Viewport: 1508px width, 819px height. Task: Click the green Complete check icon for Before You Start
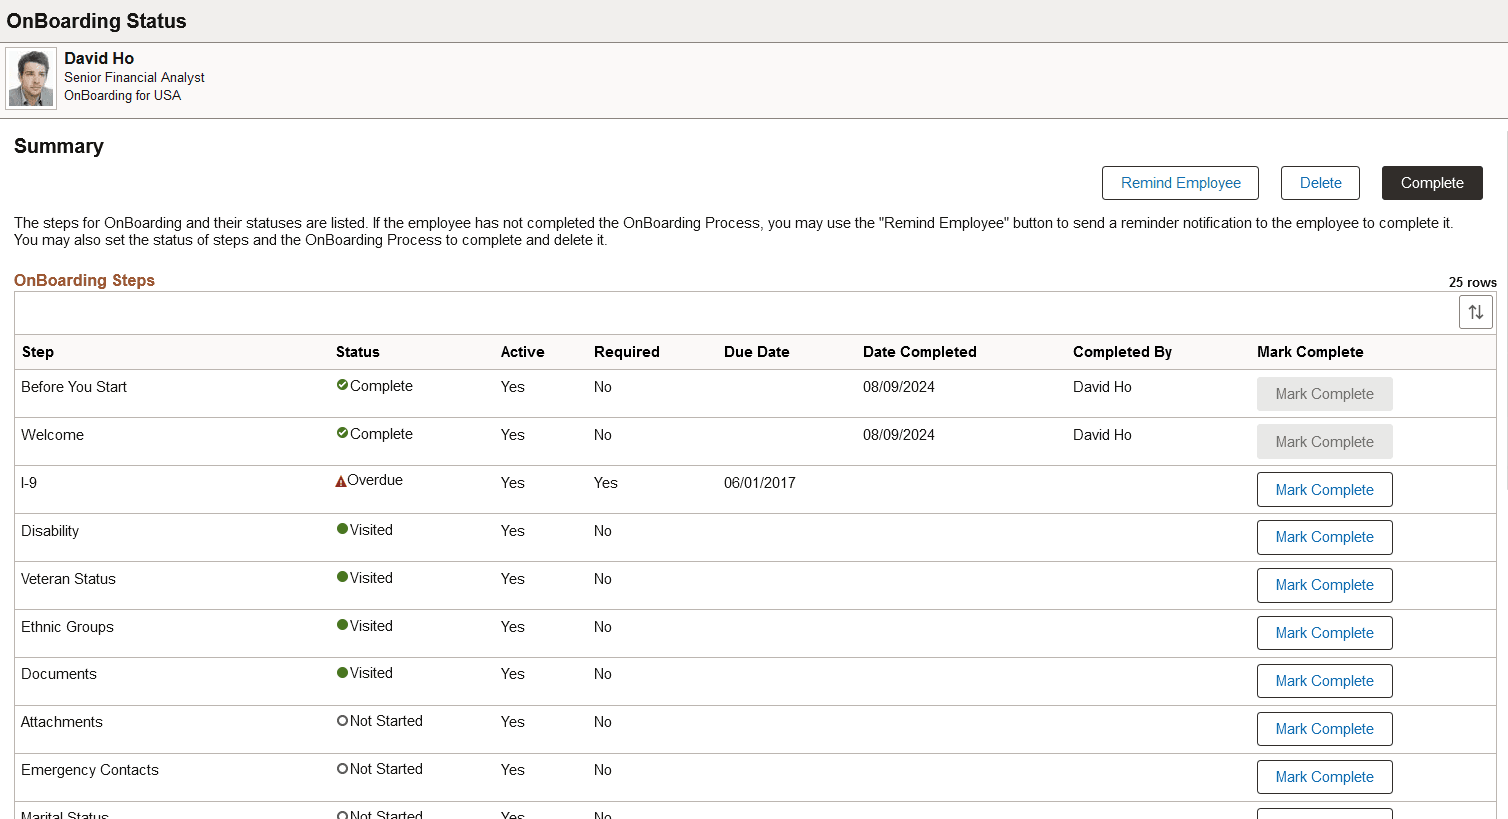click(x=340, y=384)
